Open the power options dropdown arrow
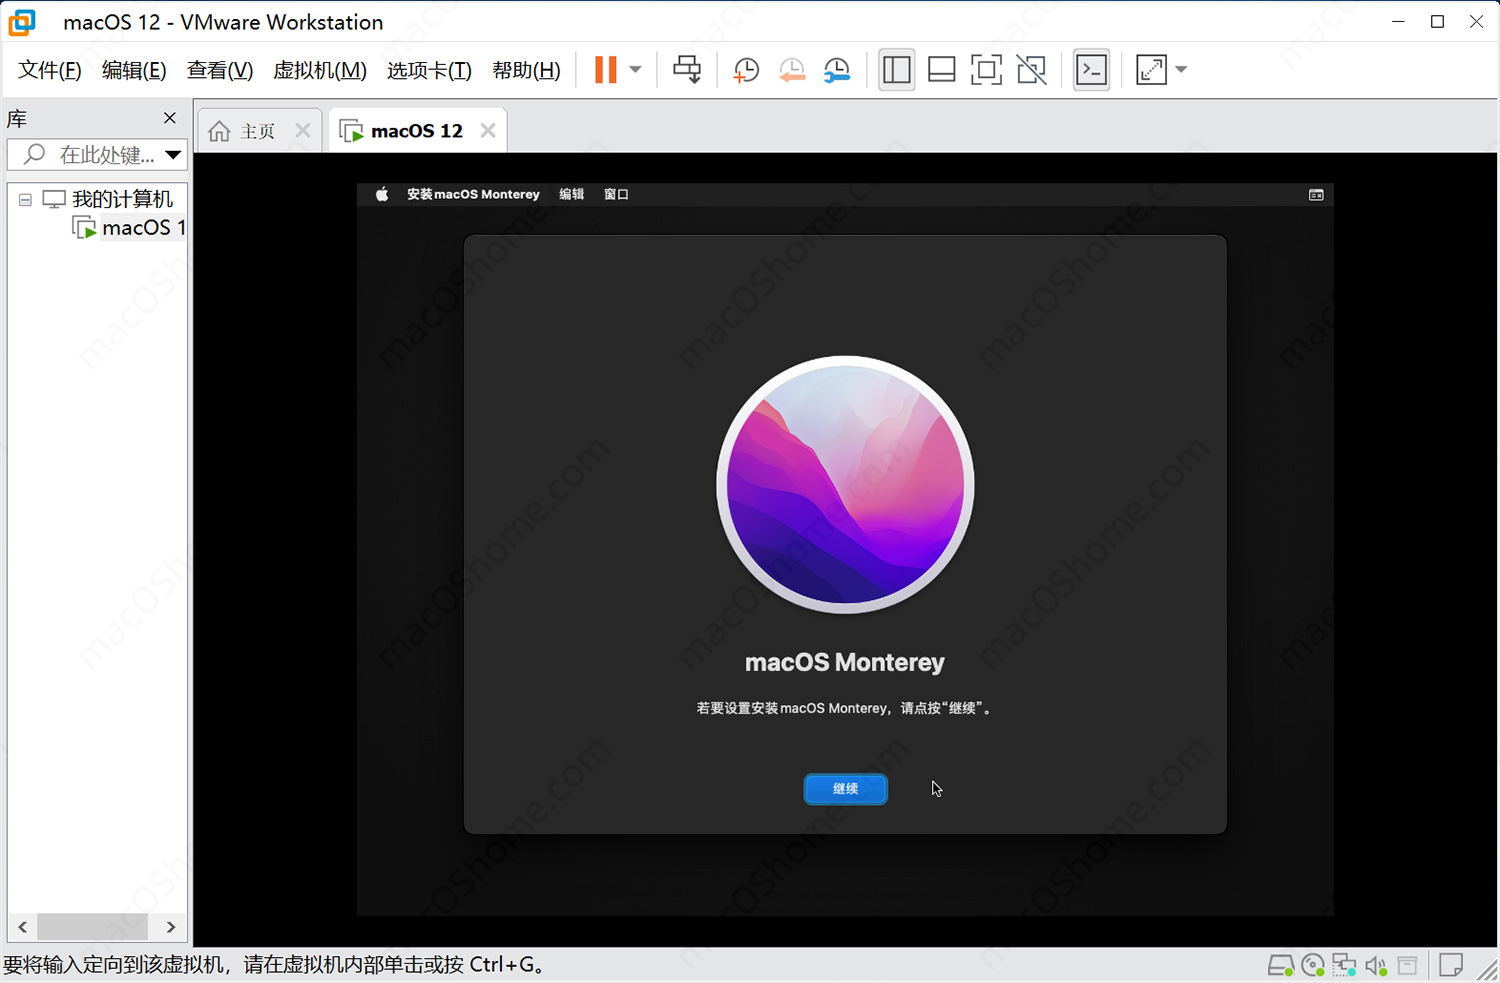Screen dimensions: 1500x983 pyautogui.click(x=635, y=70)
